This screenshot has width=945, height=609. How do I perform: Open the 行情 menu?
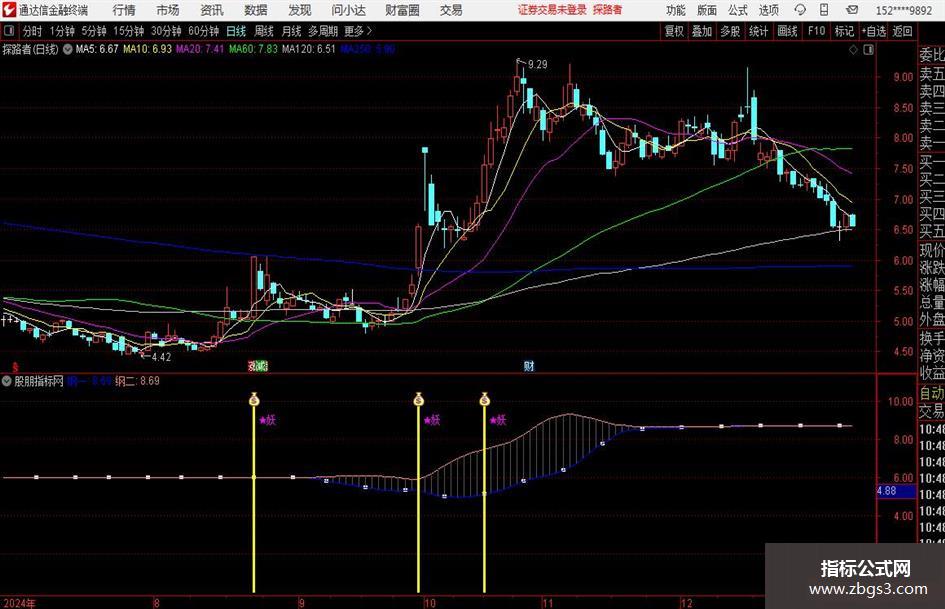pos(124,10)
